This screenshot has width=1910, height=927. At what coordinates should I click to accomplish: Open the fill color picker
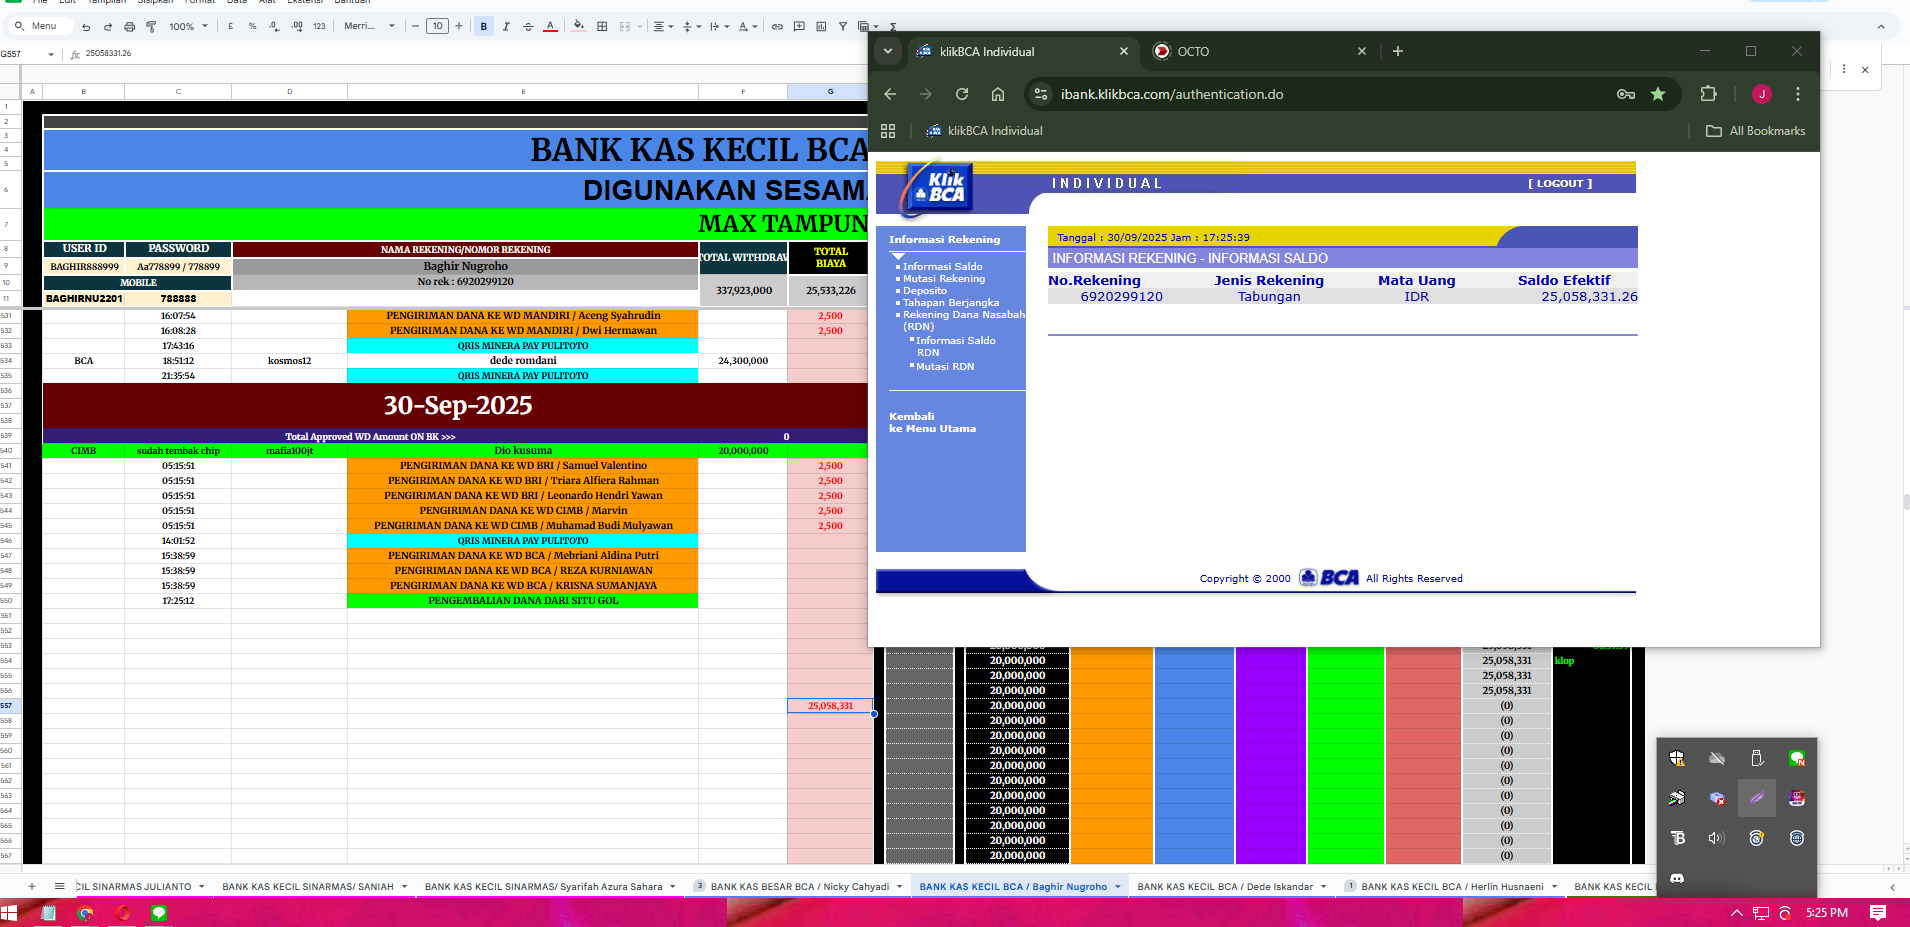point(579,27)
